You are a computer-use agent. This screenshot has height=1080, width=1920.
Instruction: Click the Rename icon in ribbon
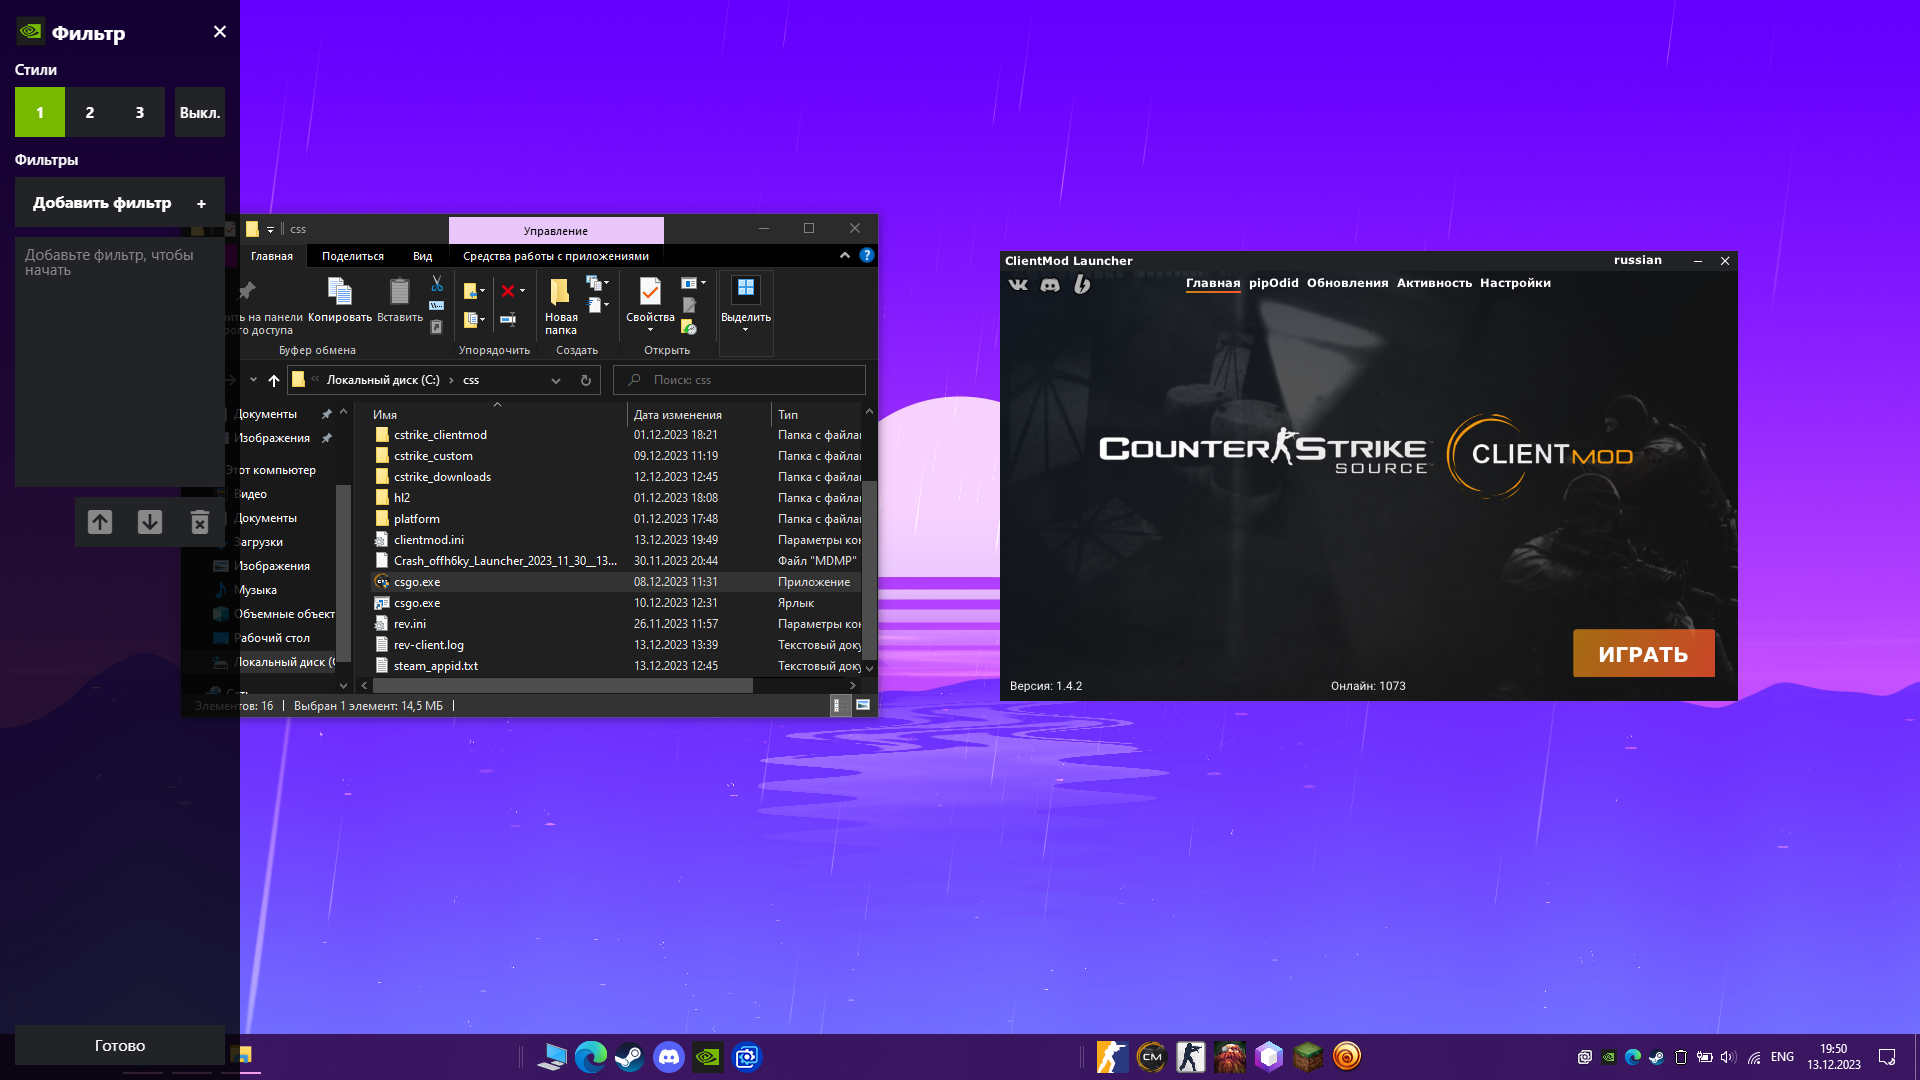(508, 320)
